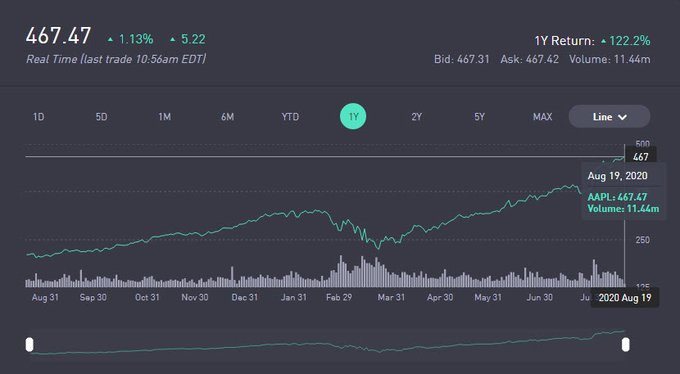The image size is (680, 374).
Task: Expand chart type via chevron arrow
Action: pyautogui.click(x=622, y=117)
